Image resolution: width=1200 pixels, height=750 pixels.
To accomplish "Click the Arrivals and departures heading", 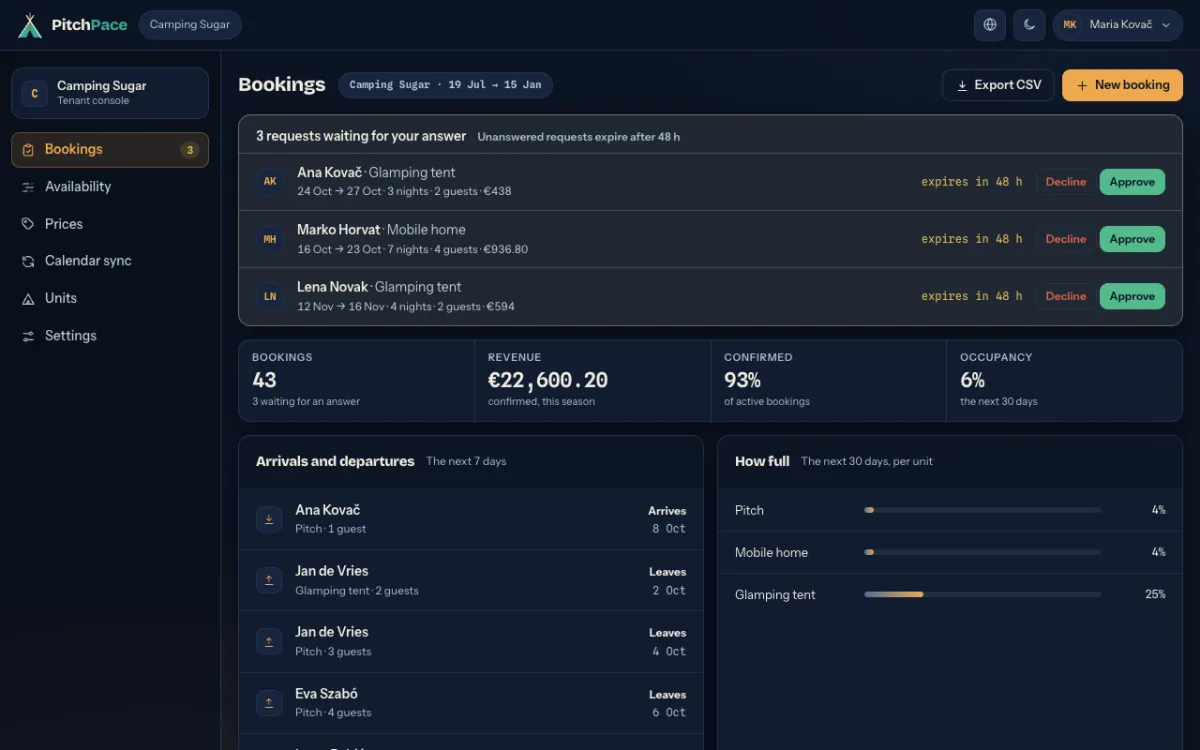I will pos(335,461).
